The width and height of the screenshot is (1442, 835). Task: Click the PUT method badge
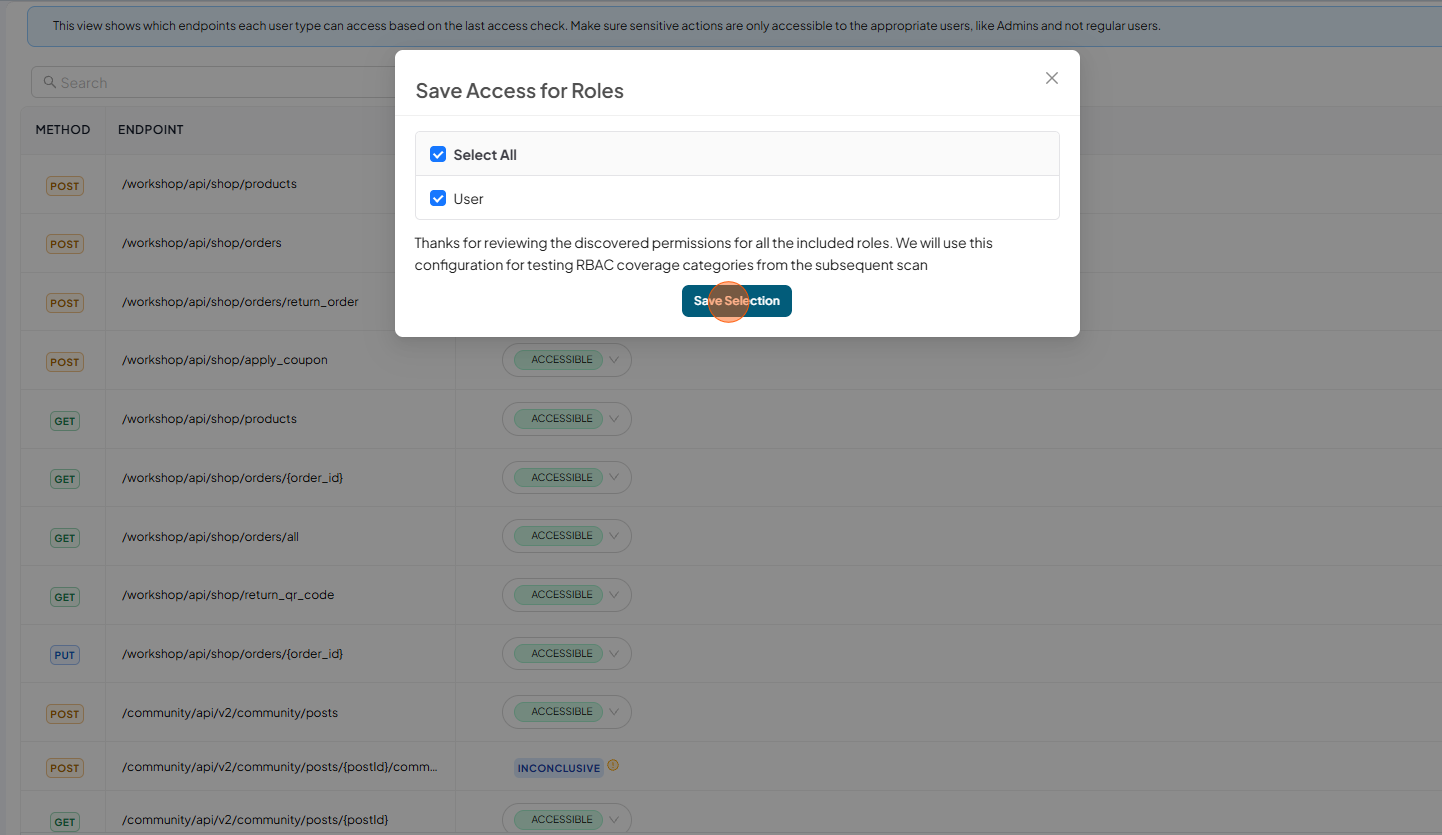pos(64,655)
